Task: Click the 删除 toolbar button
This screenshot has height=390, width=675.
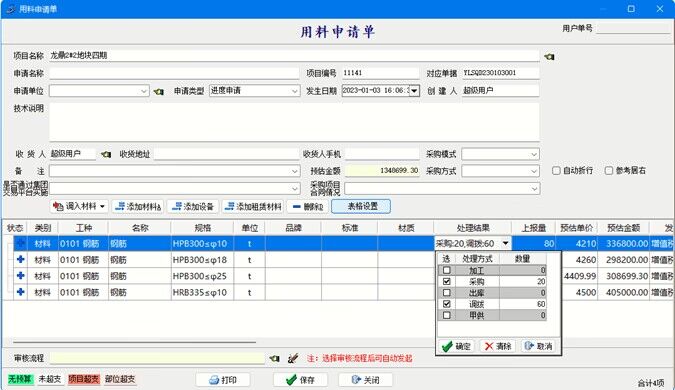Action: tap(308, 207)
